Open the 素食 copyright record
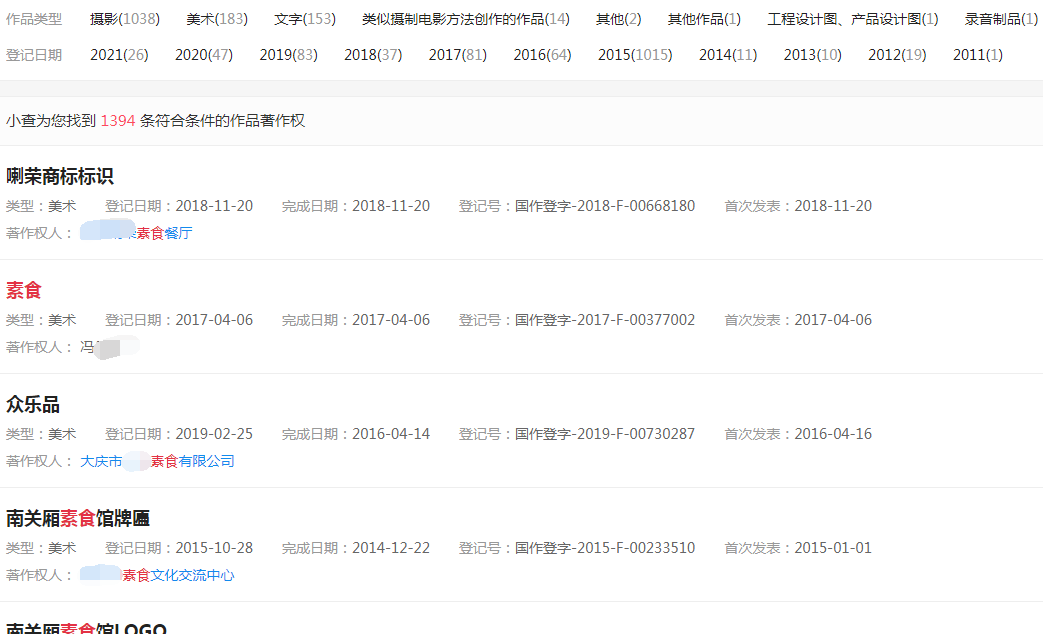The height and width of the screenshot is (634, 1043). coord(24,289)
